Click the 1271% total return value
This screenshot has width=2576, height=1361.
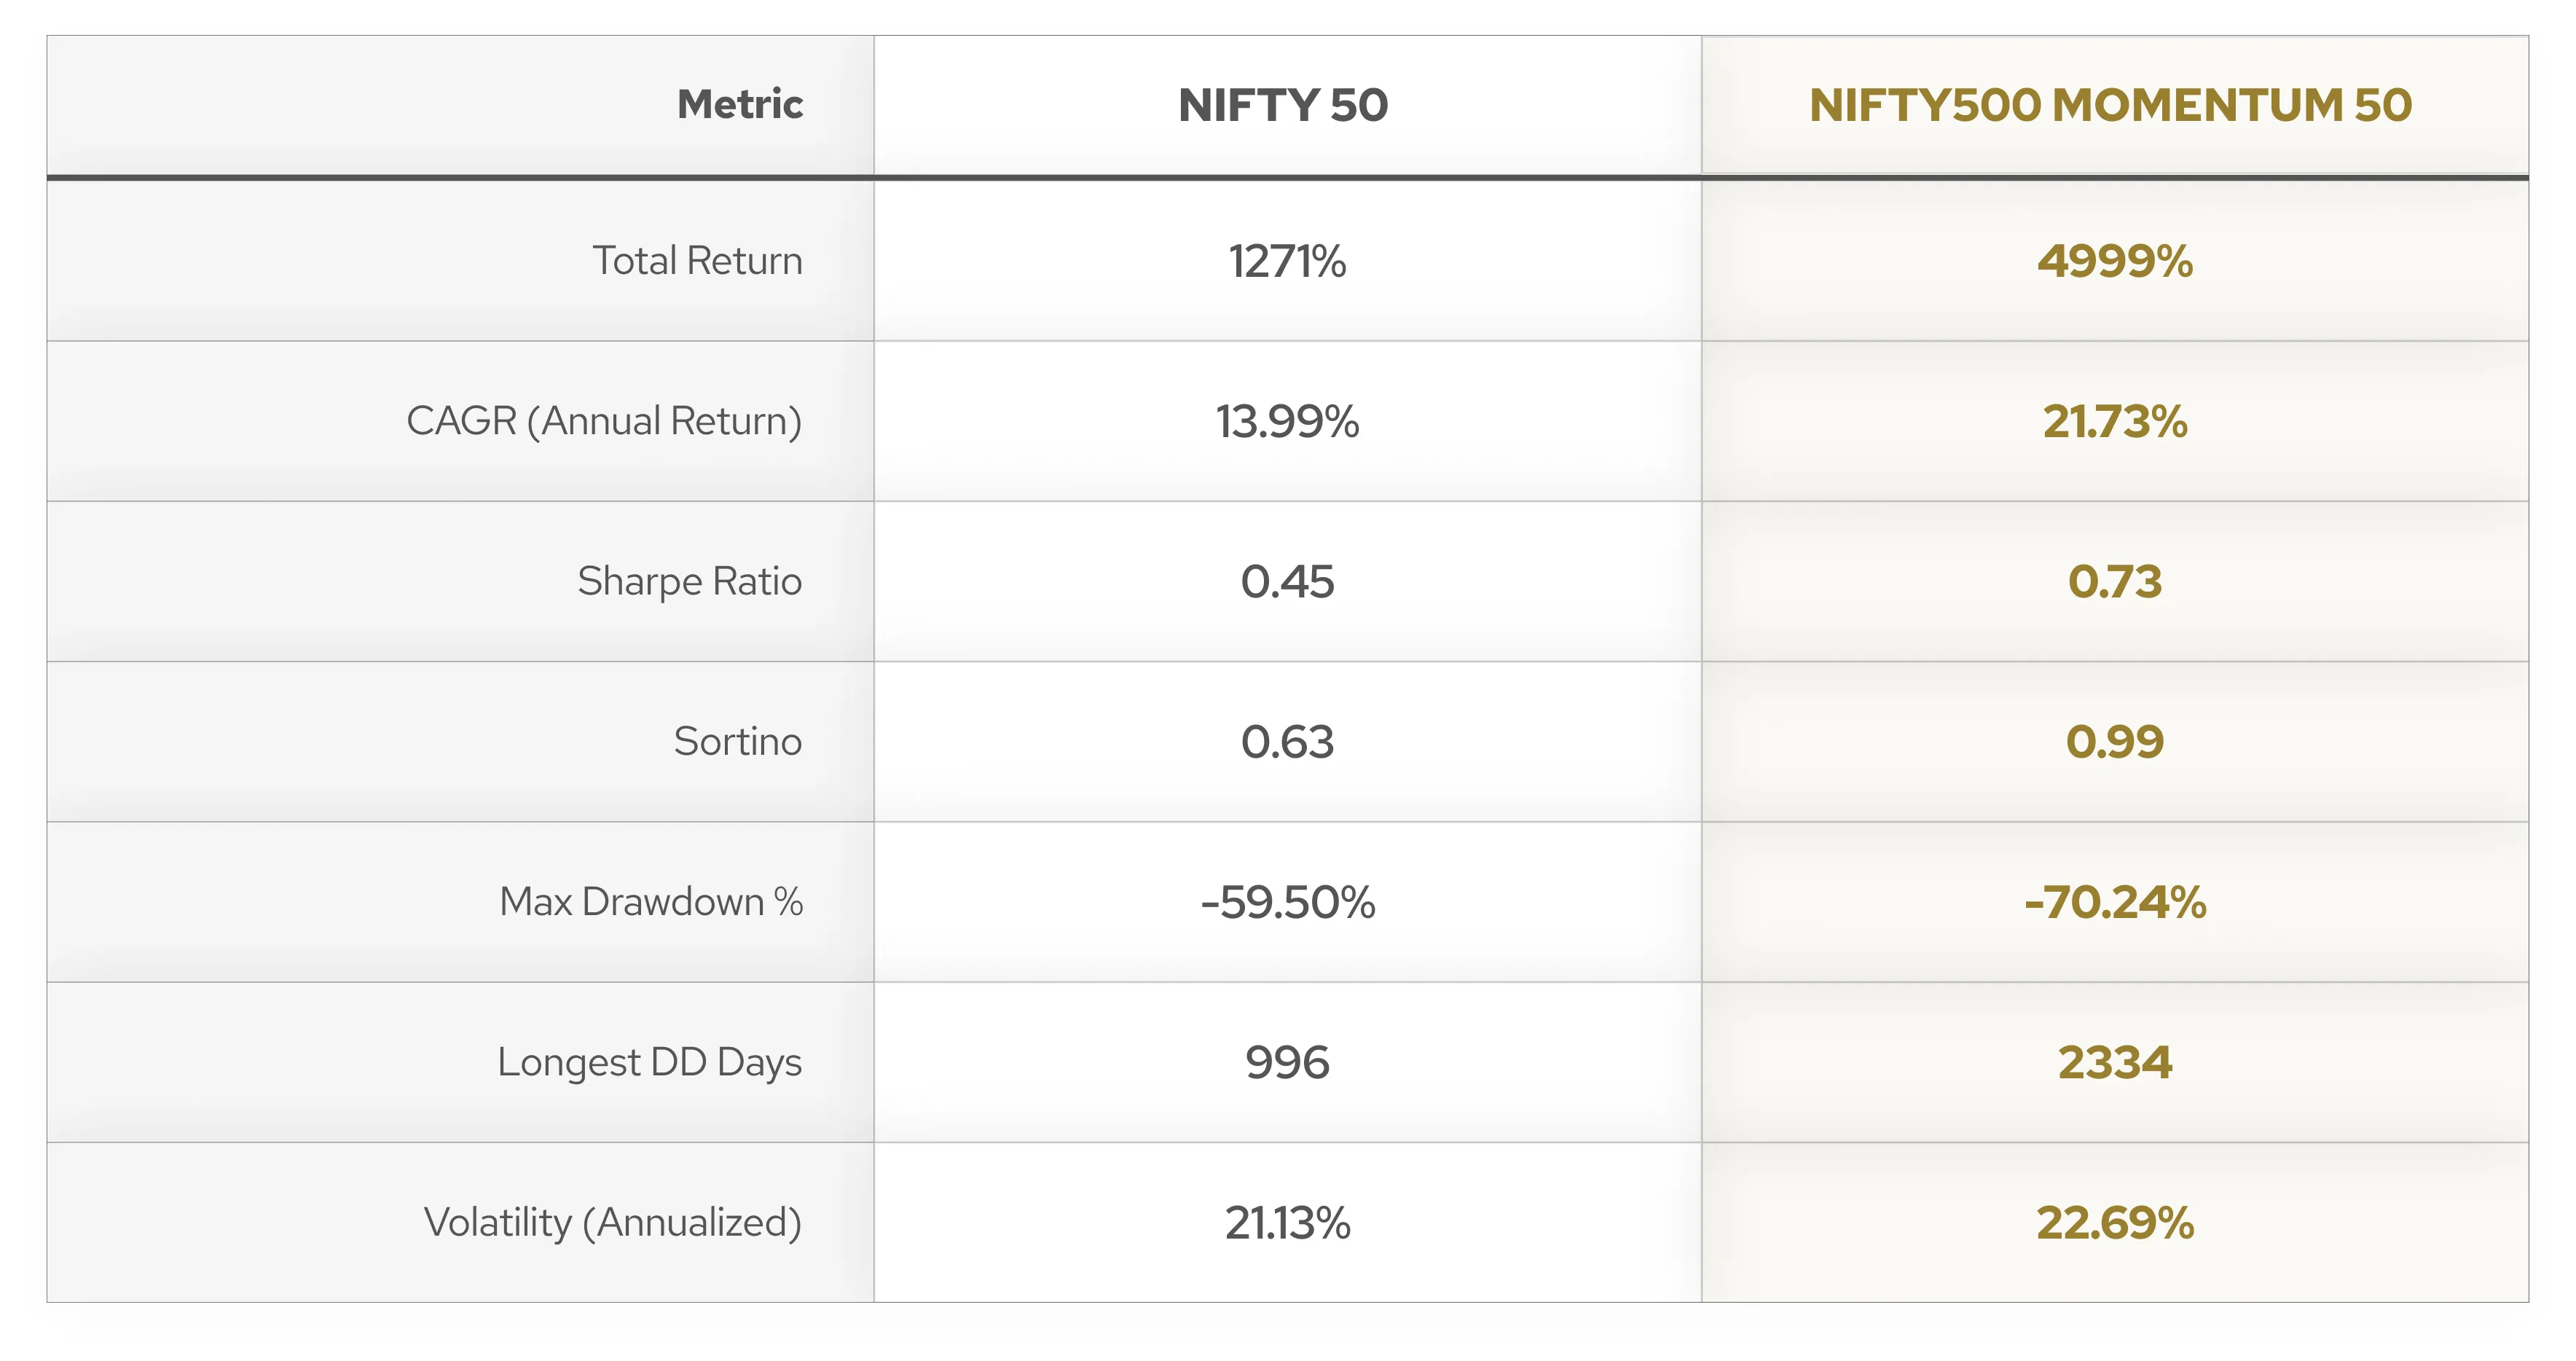[1287, 262]
